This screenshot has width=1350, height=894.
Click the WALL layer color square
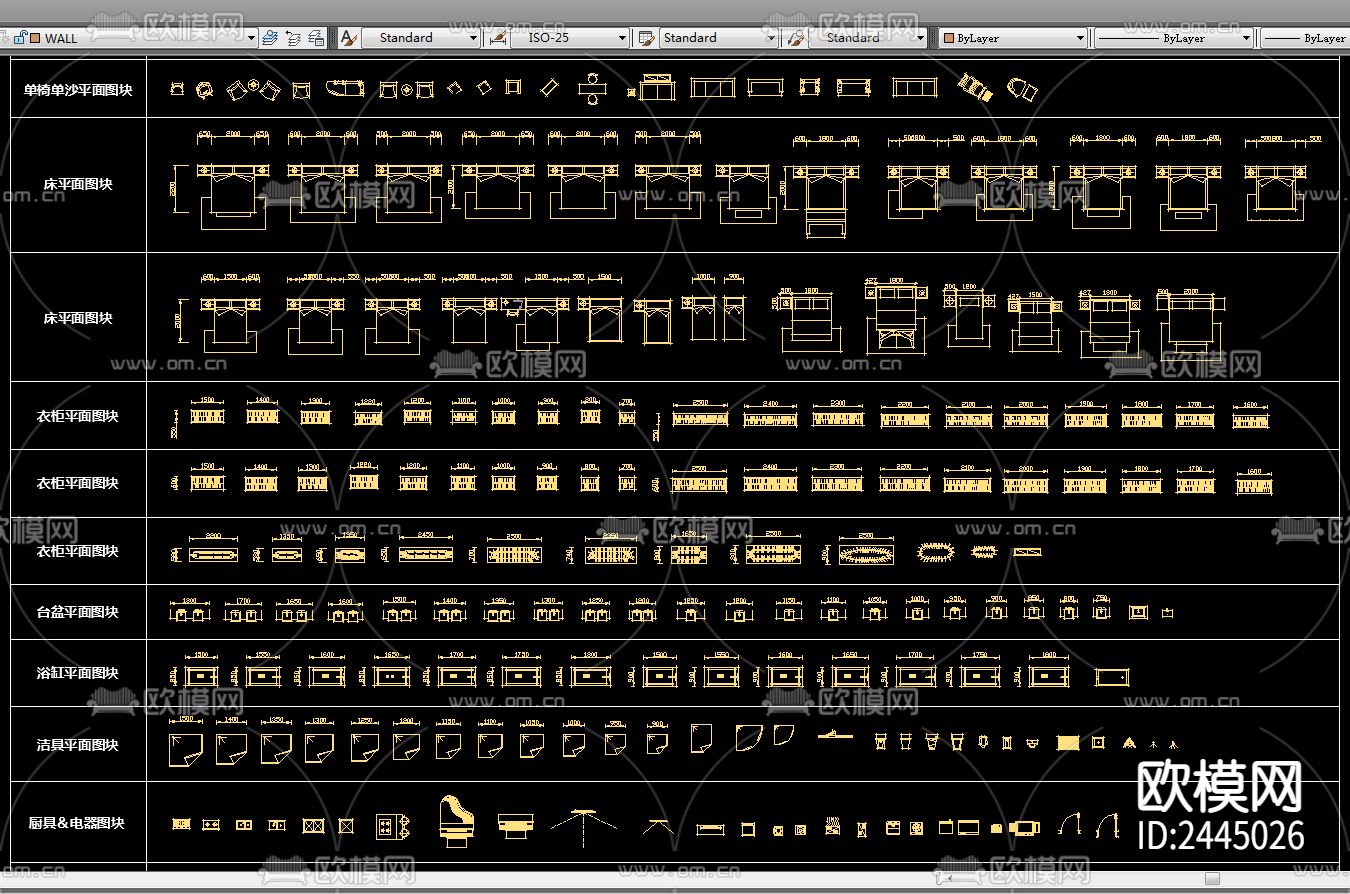point(35,38)
